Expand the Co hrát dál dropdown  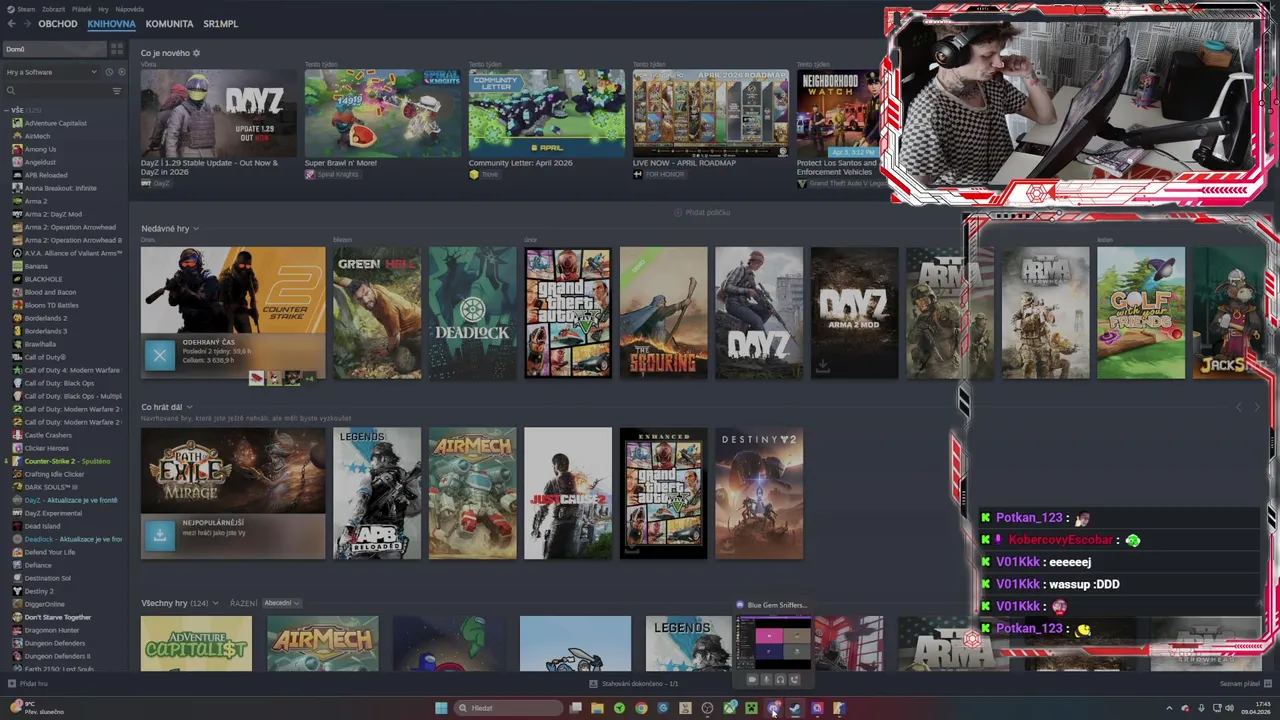[x=188, y=407]
